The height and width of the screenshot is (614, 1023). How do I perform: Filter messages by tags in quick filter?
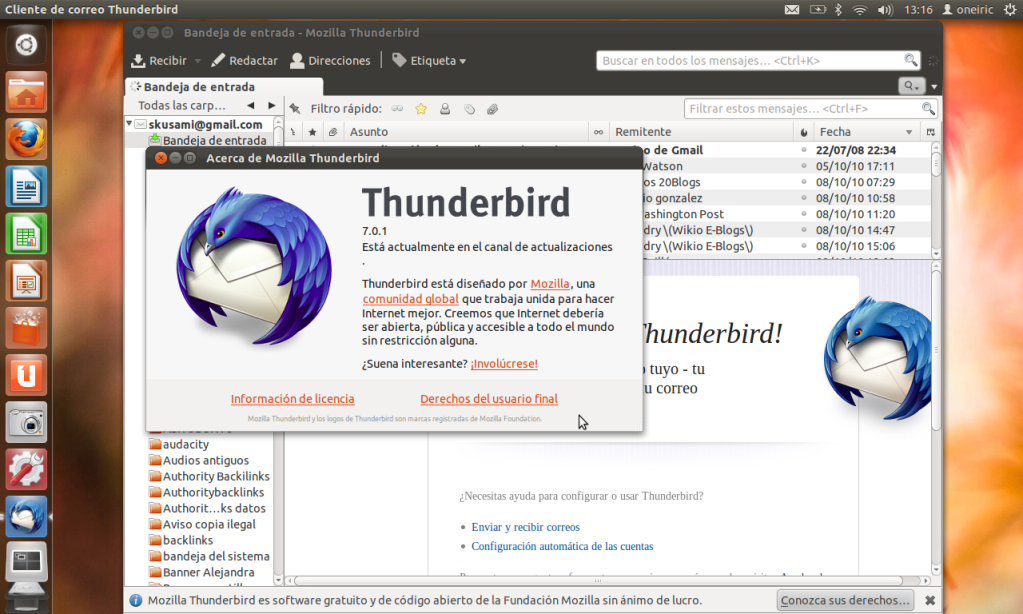tap(469, 109)
